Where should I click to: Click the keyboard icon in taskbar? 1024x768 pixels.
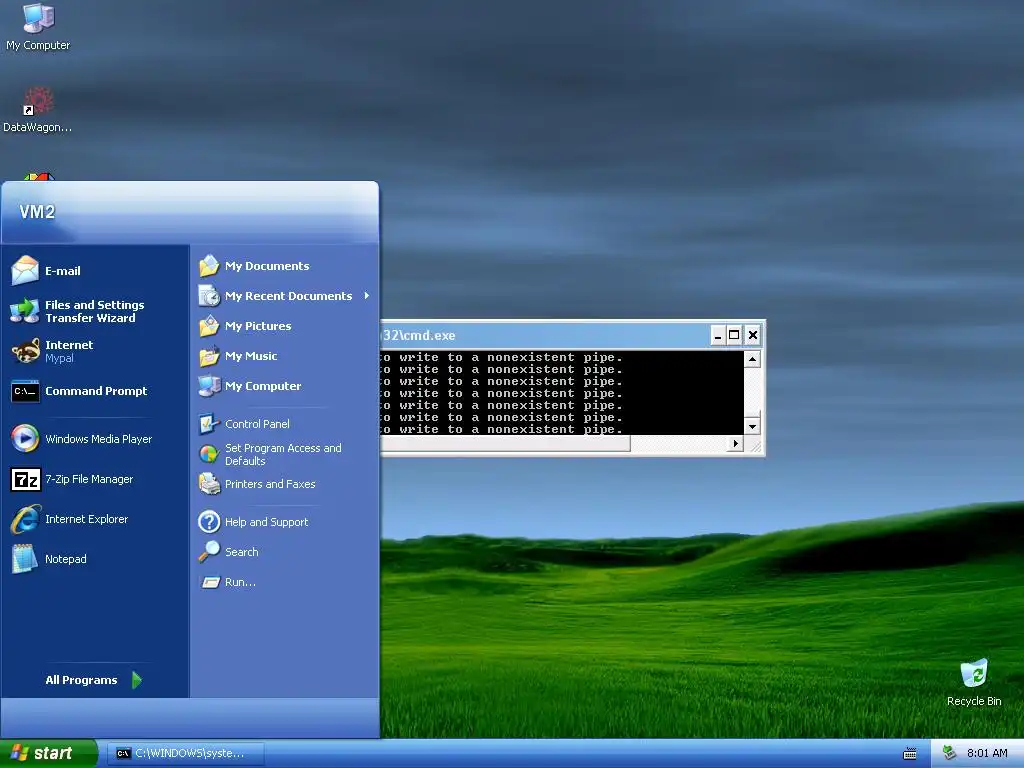[x=909, y=754]
